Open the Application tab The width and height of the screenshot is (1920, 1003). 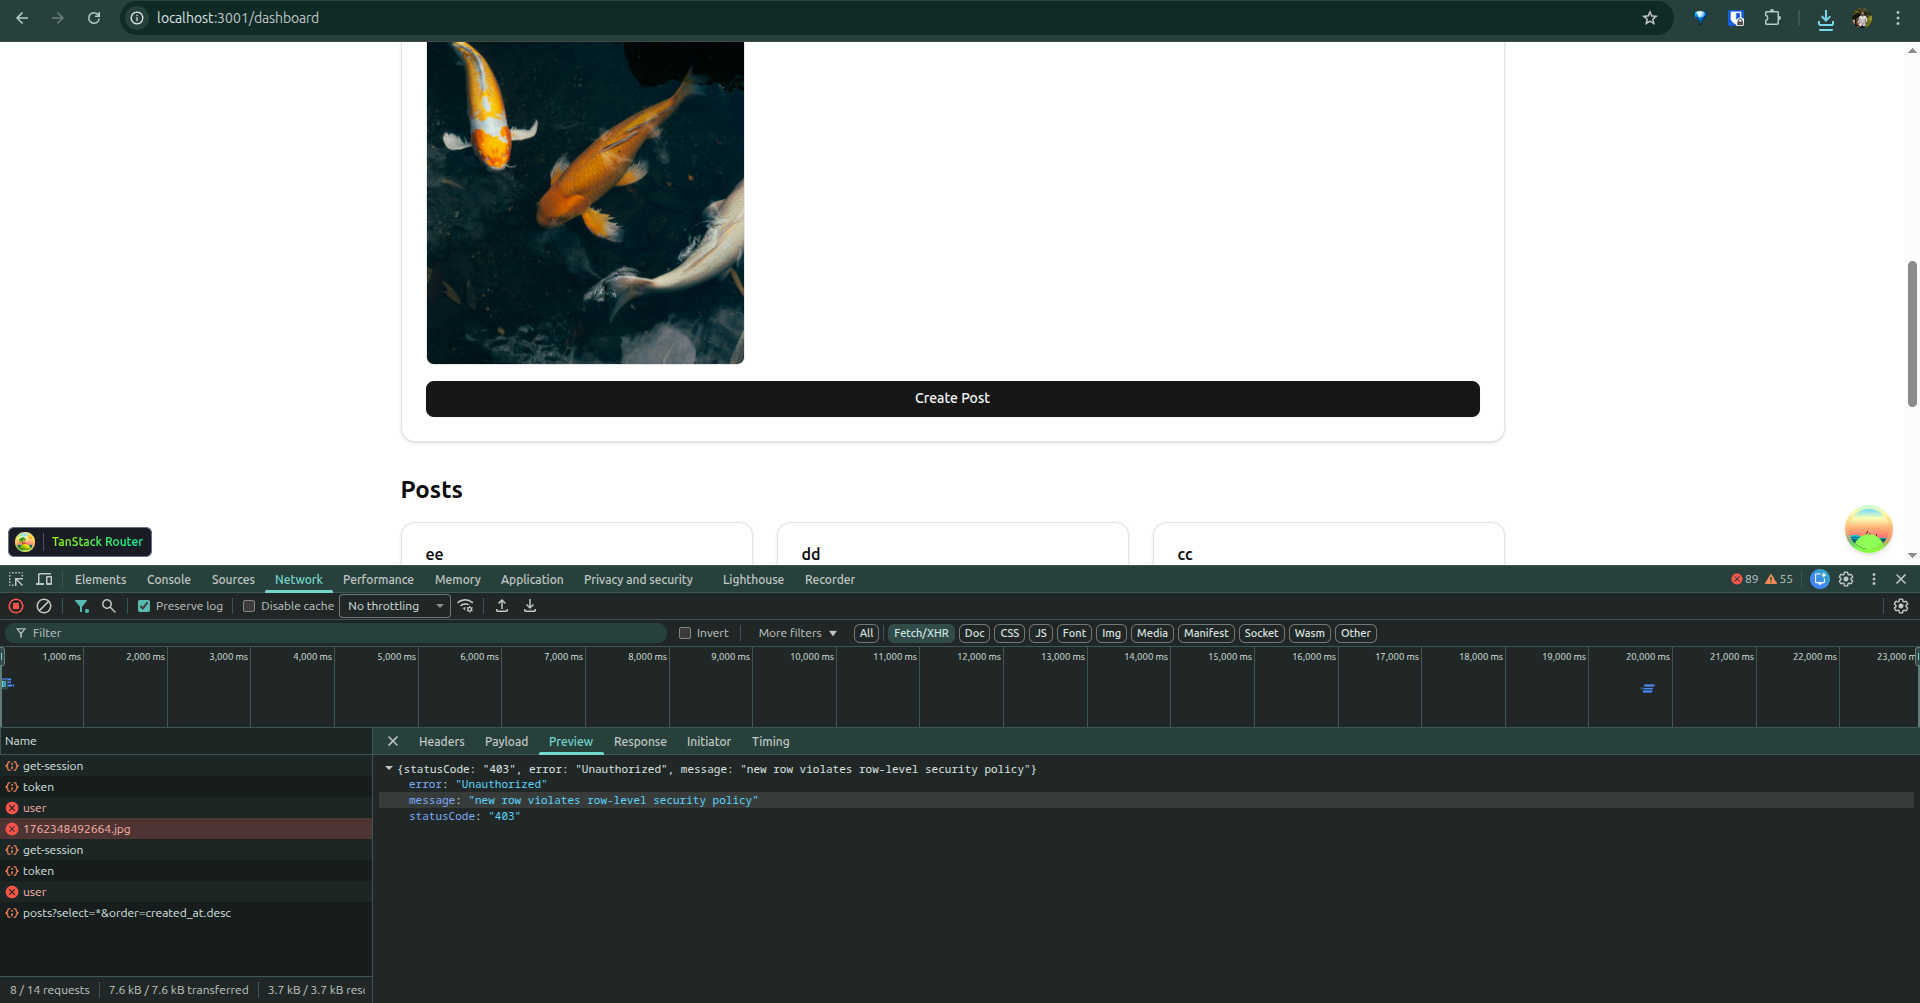click(532, 579)
